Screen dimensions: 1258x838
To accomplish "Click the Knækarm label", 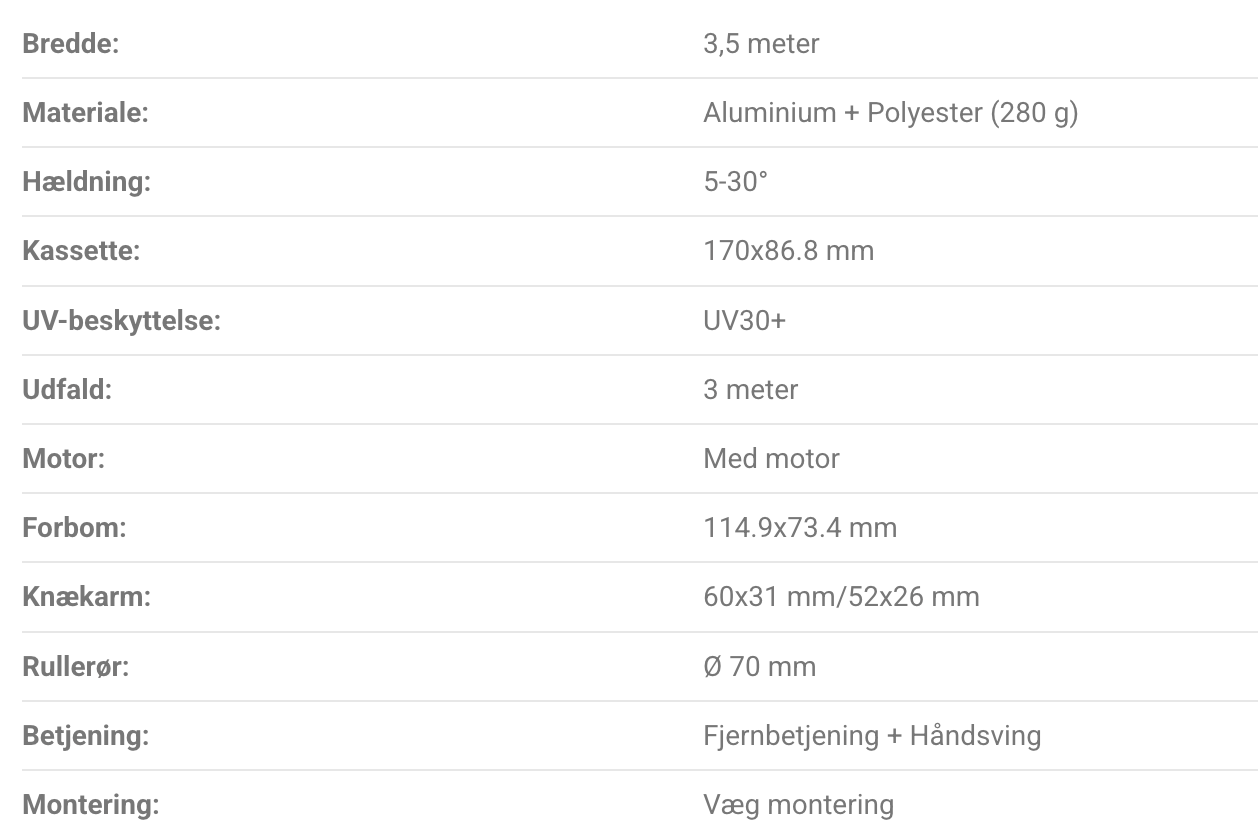I will click(x=86, y=597).
